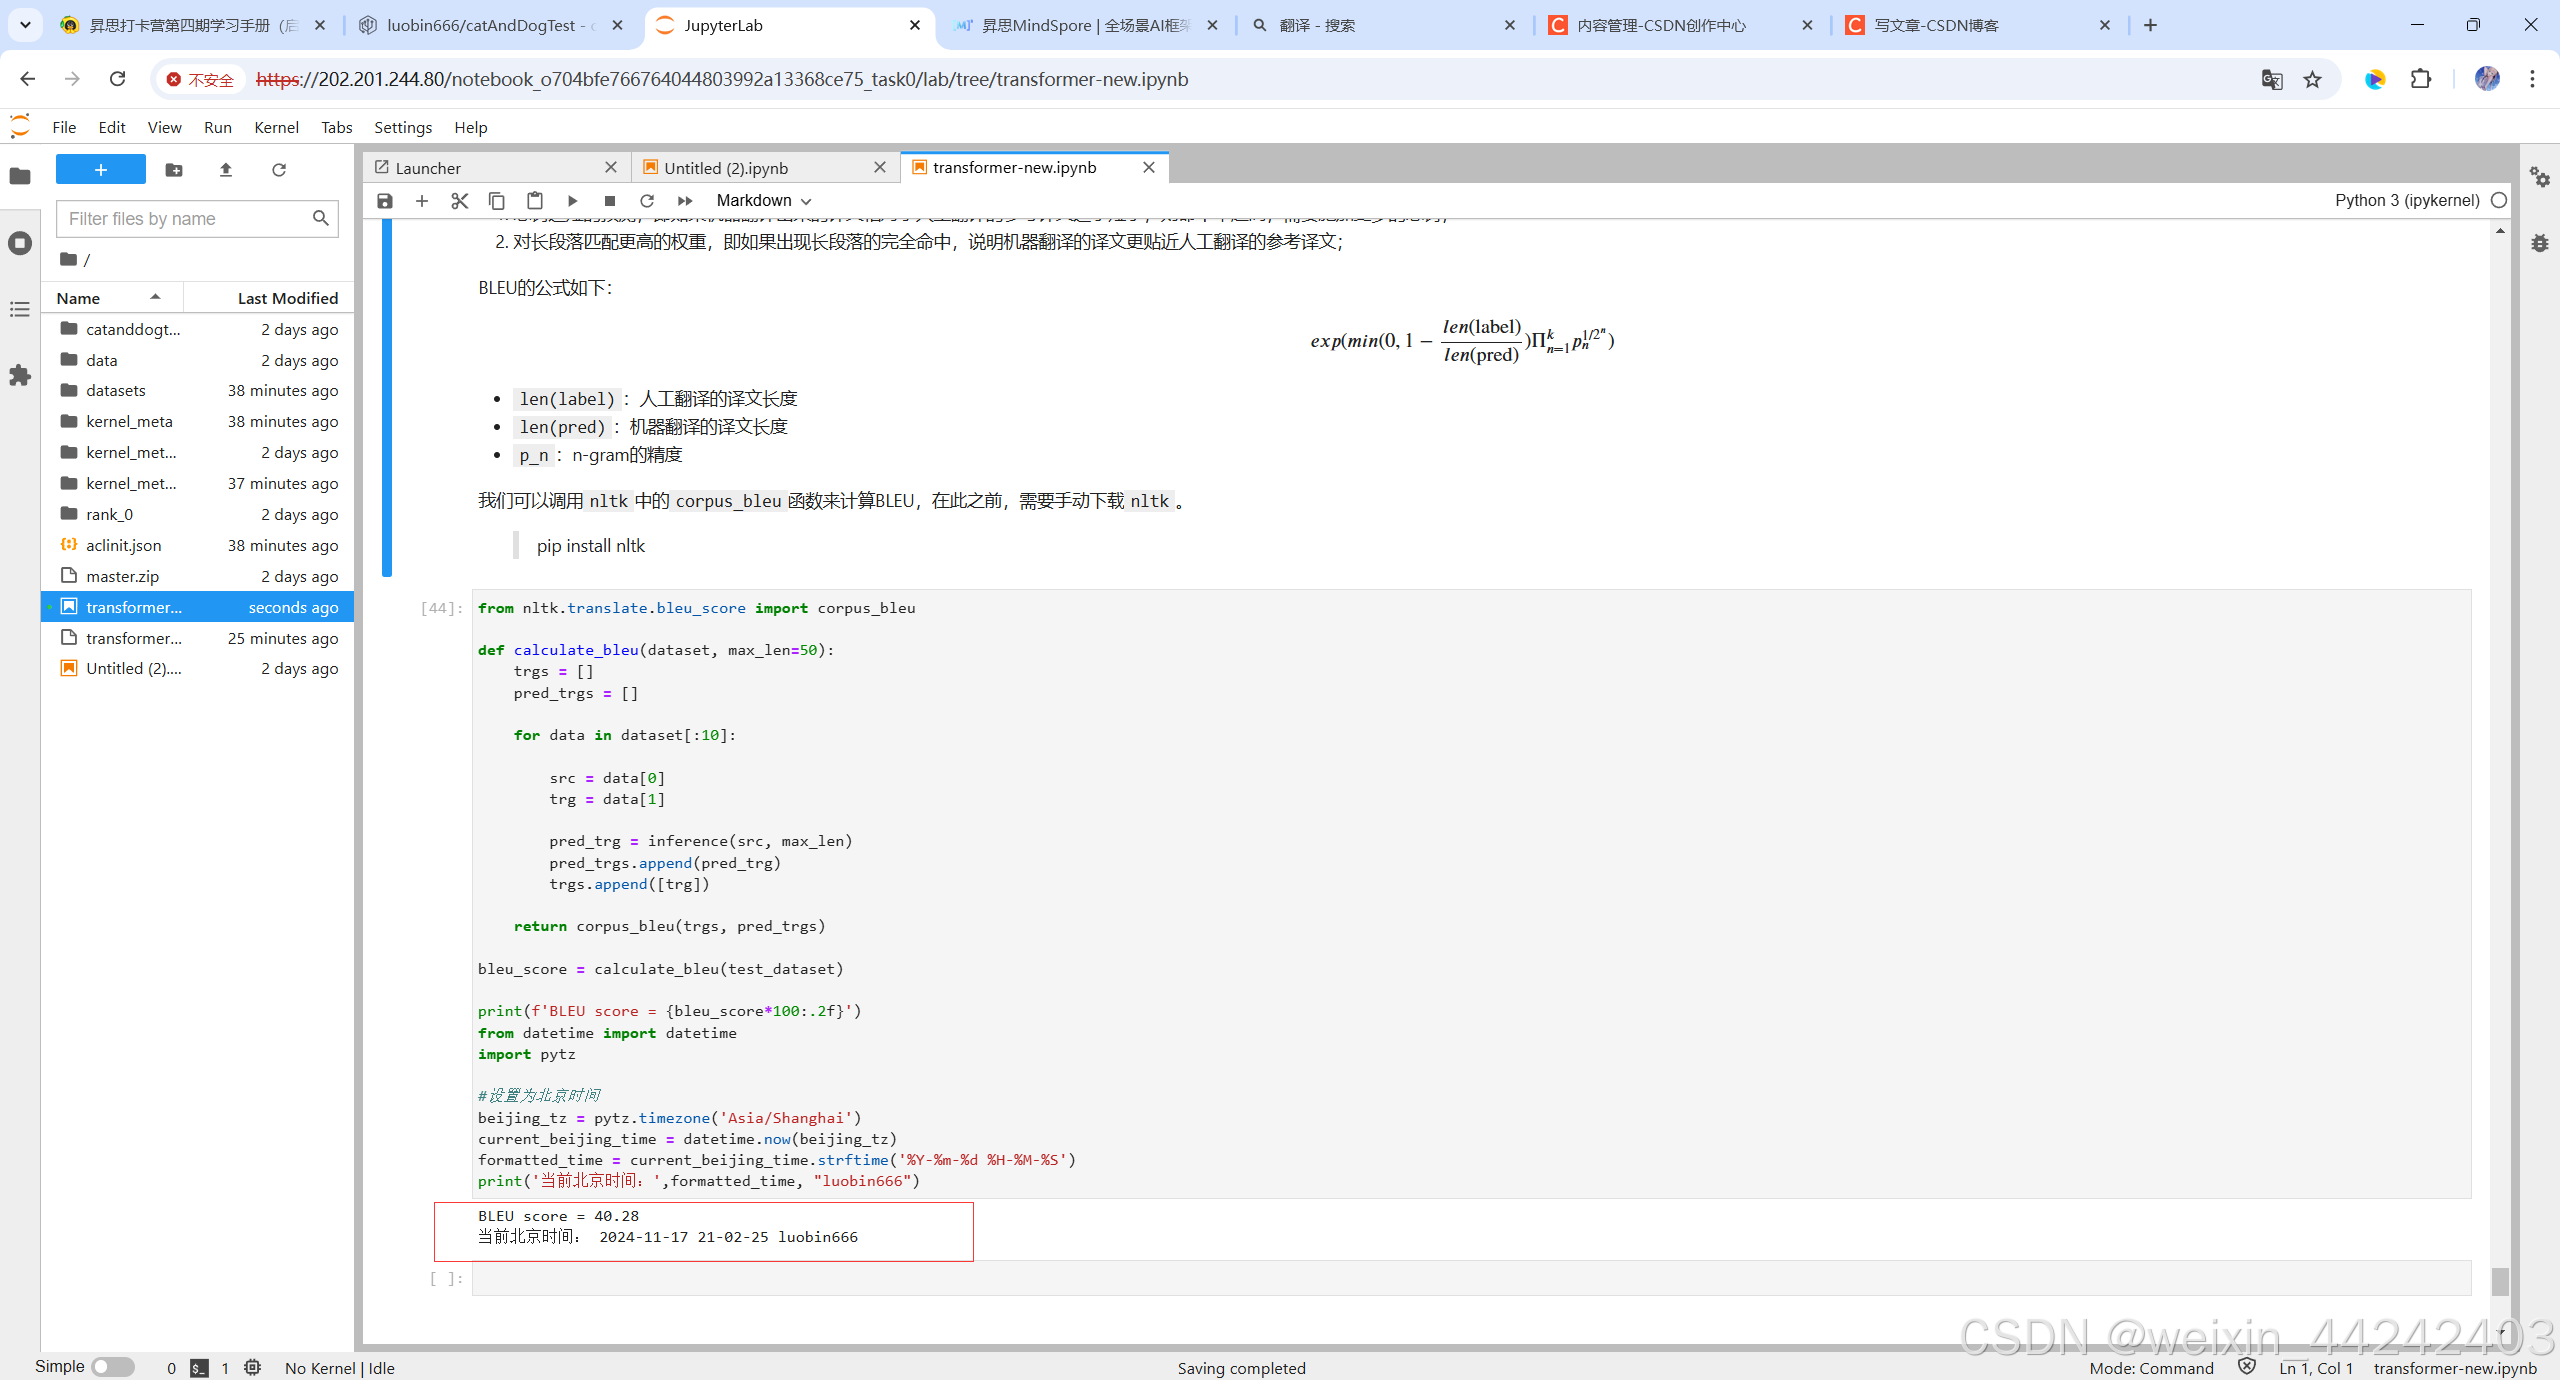Image resolution: width=2560 pixels, height=1380 pixels.
Task: Click the blue new launcher plus button
Action: click(x=100, y=170)
